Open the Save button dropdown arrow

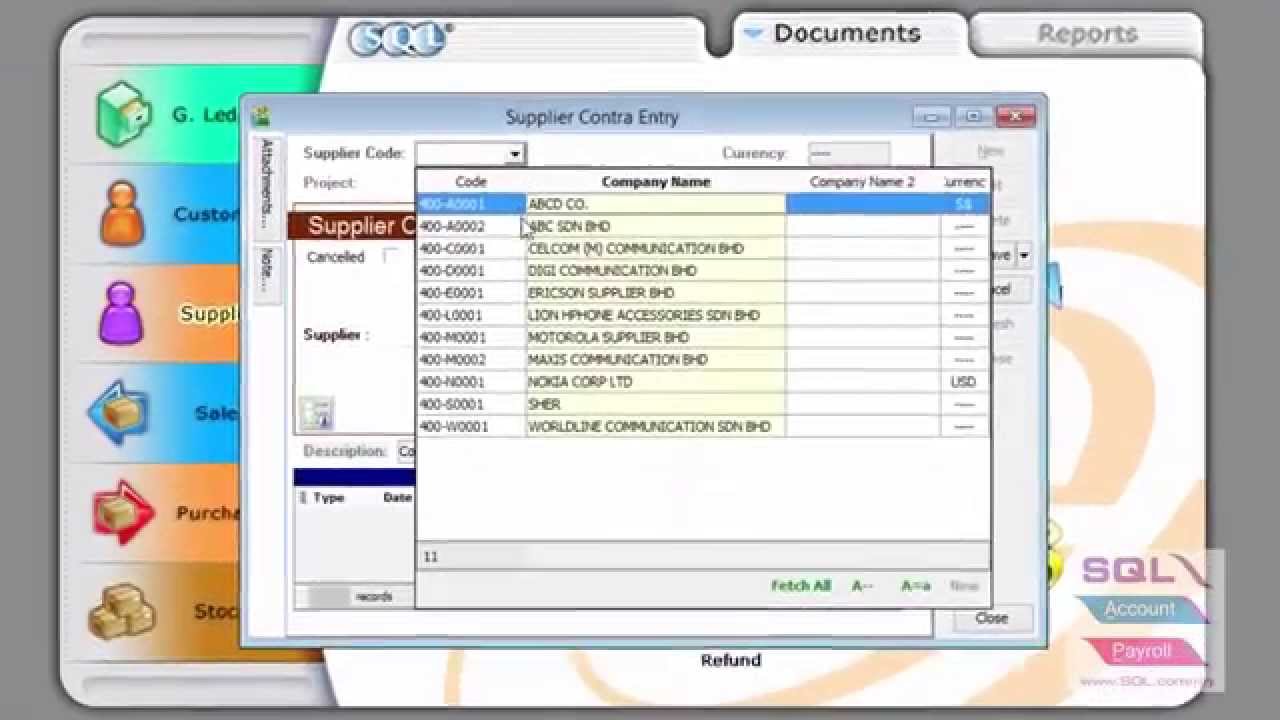pyautogui.click(x=1024, y=256)
